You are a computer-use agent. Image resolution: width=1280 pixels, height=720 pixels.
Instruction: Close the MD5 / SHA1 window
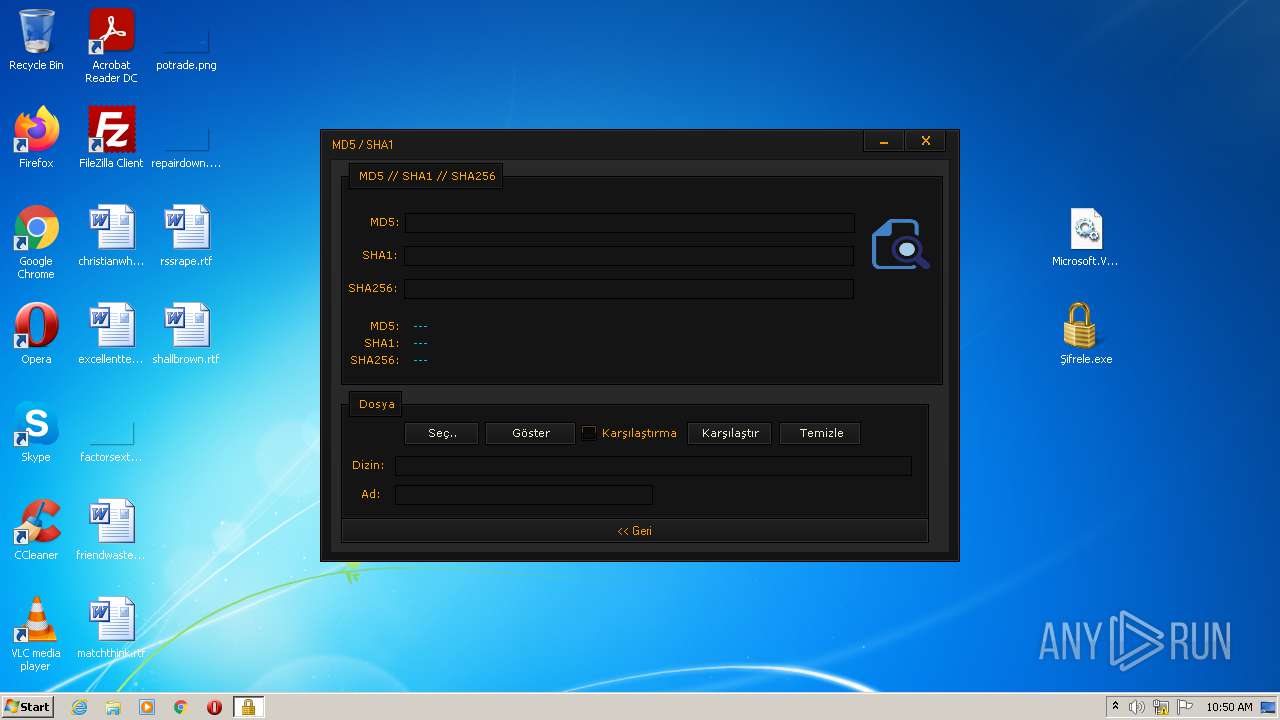coord(926,142)
